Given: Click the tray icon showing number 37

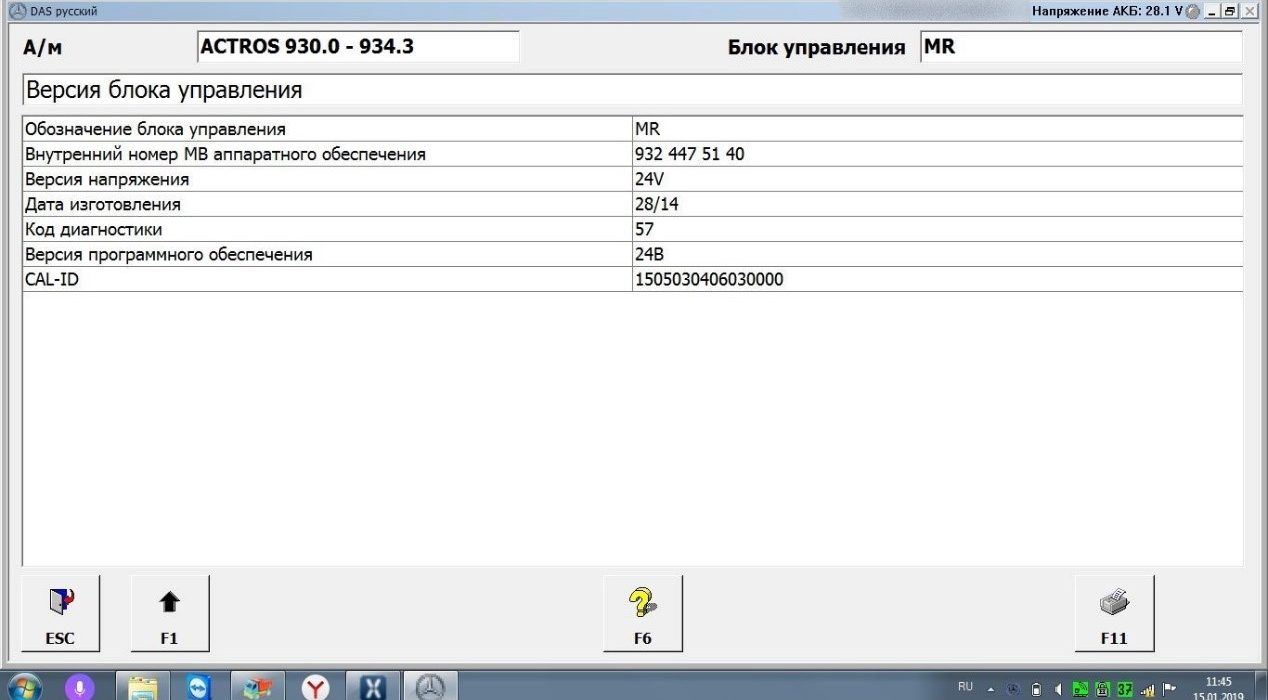Looking at the screenshot, I should pos(1124,689).
